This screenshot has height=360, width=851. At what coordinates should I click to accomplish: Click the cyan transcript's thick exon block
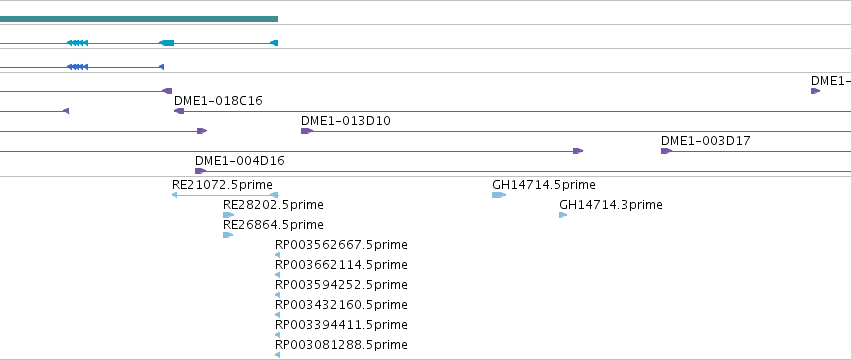click(167, 43)
